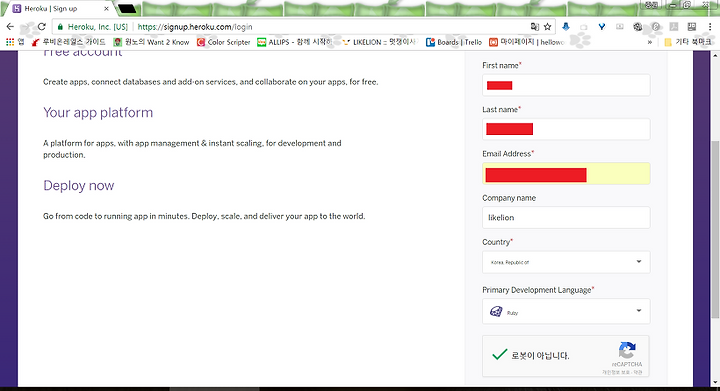Click the scrollbar down arrow
720x391 pixels.
tap(715, 381)
